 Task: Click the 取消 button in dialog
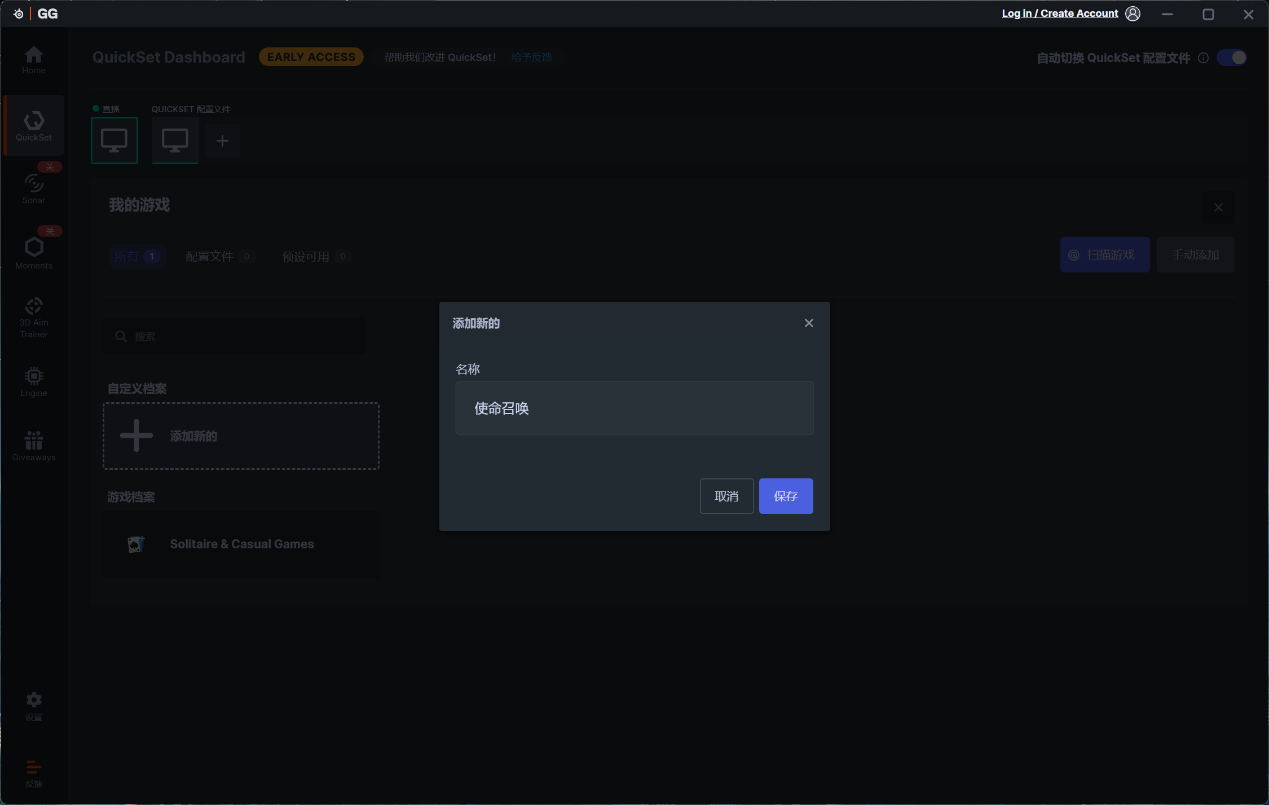click(727, 496)
